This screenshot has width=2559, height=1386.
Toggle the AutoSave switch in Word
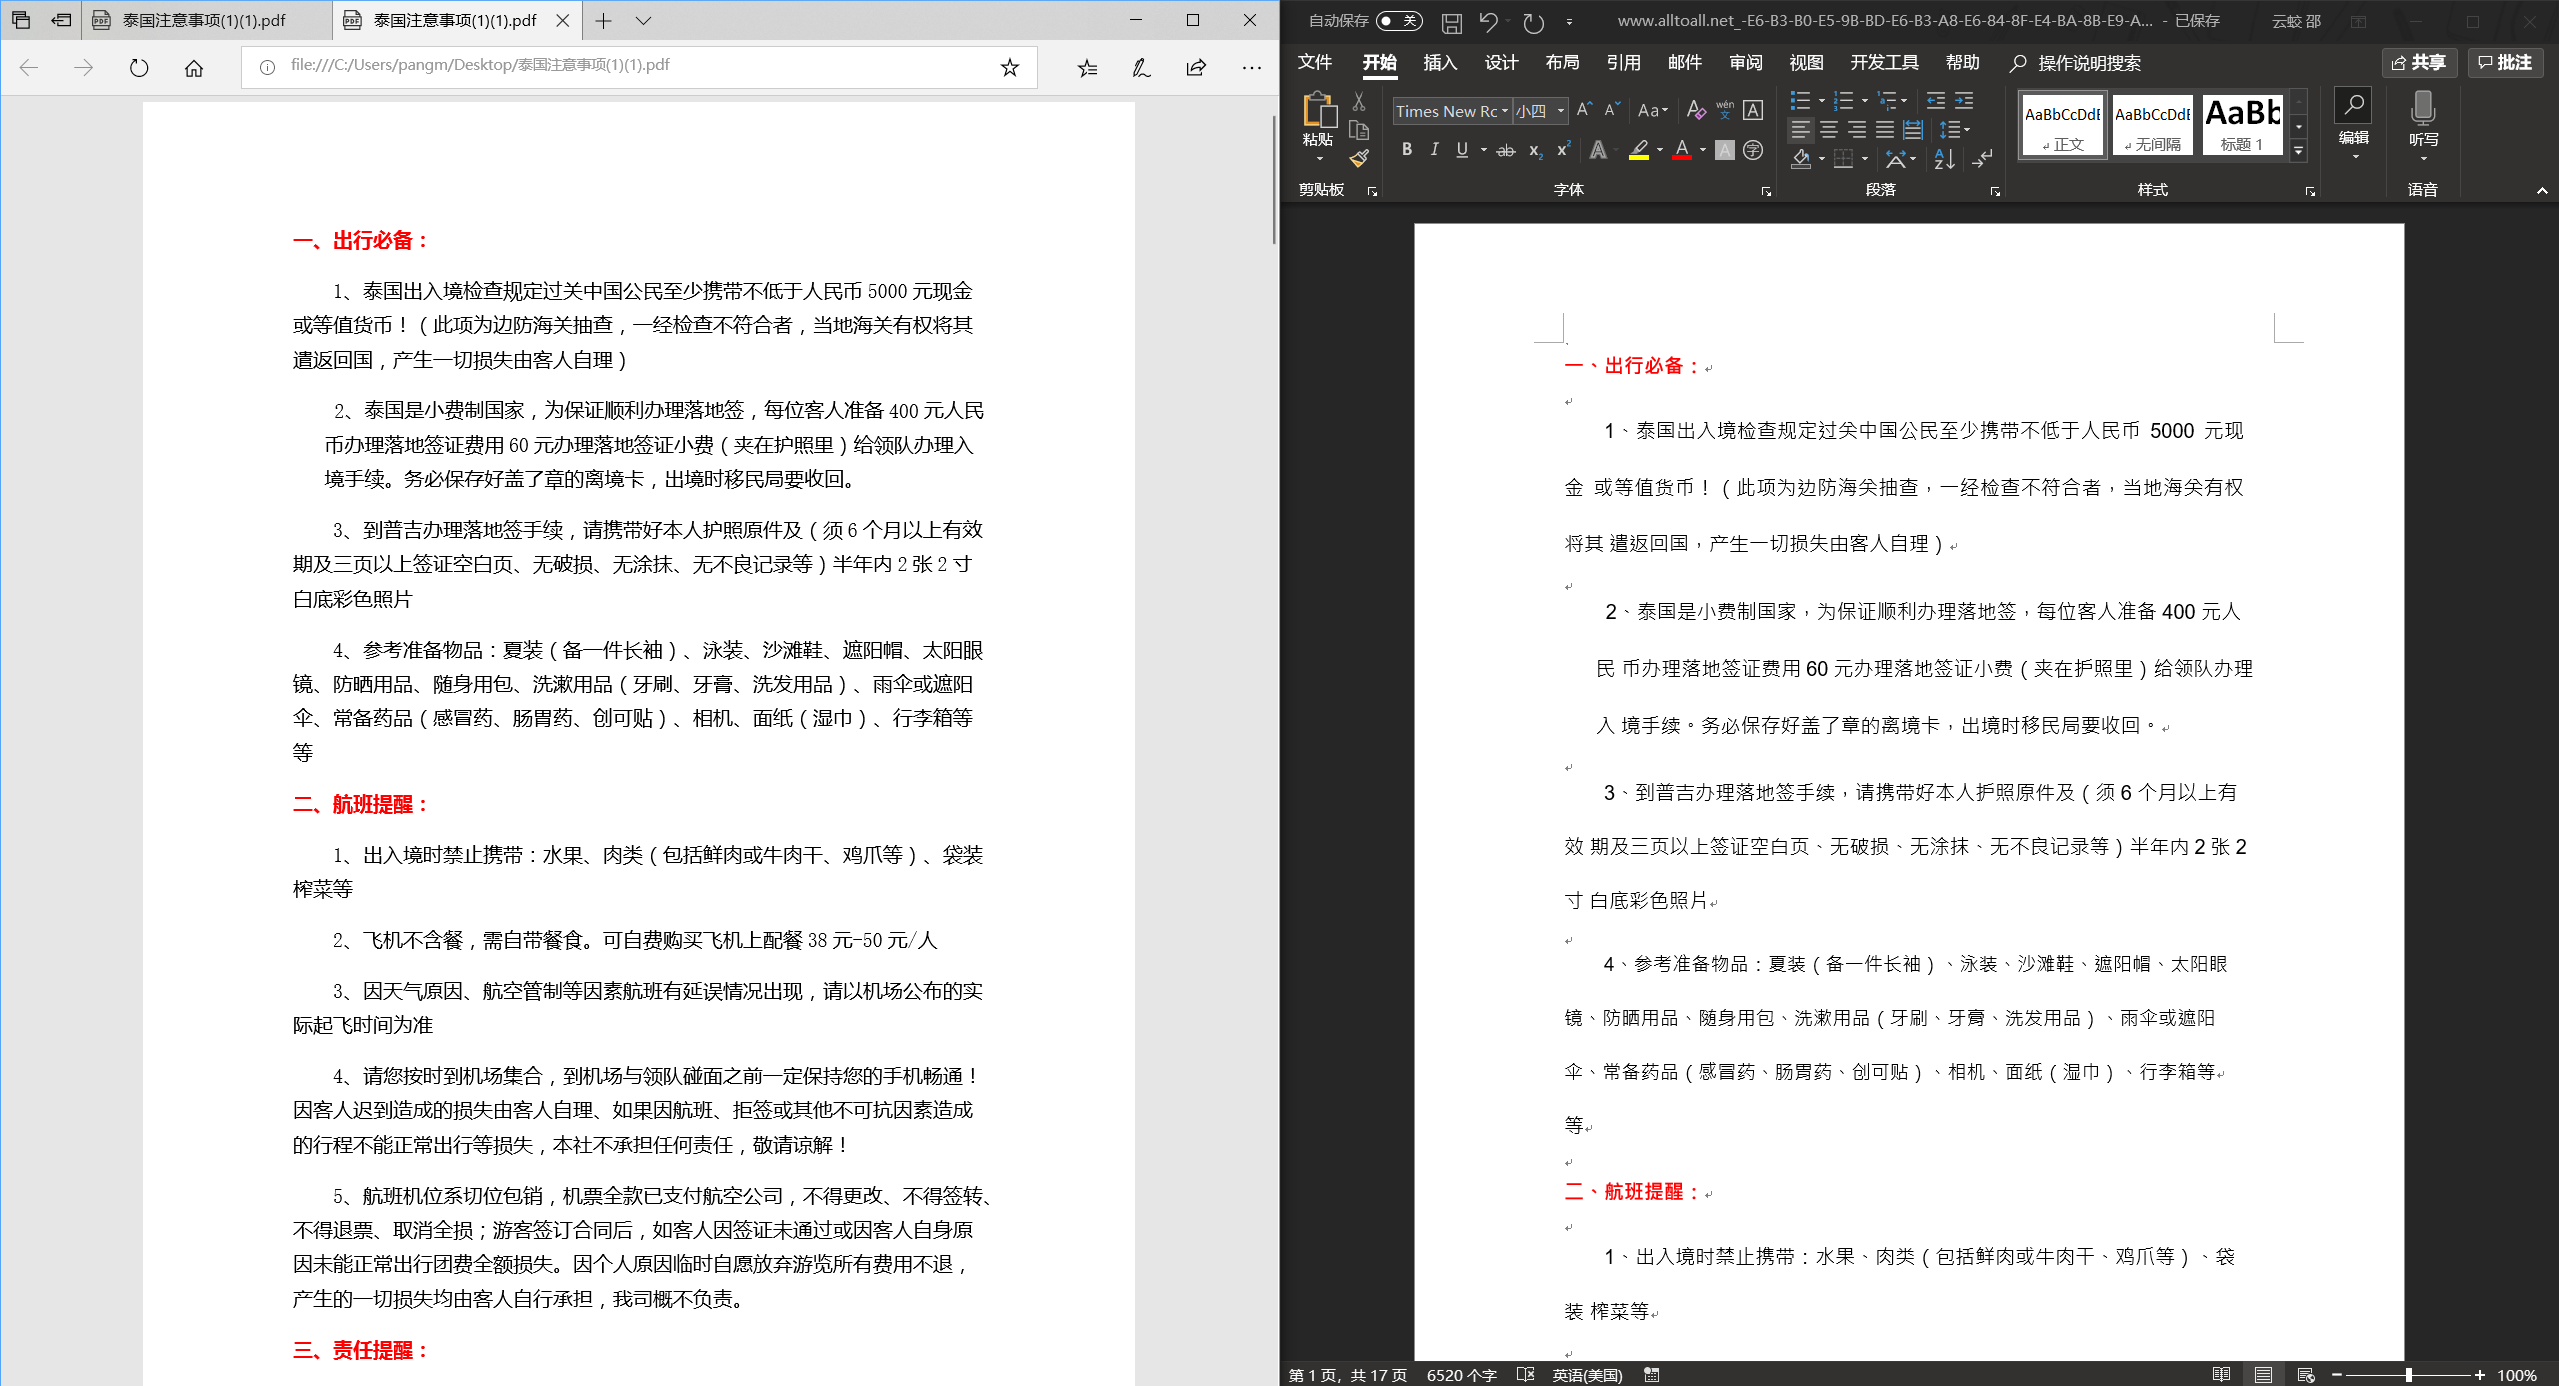[1398, 21]
